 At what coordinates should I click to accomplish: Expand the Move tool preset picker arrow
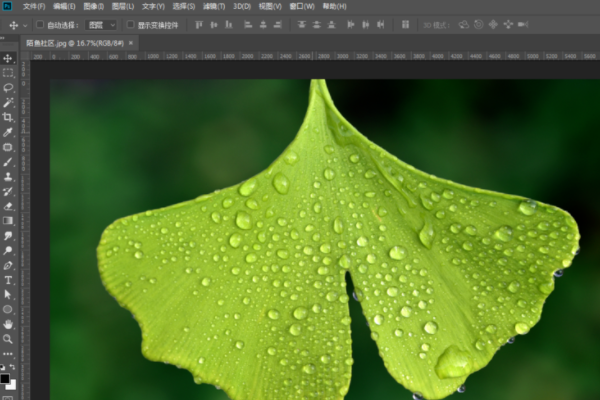[x=25, y=26]
